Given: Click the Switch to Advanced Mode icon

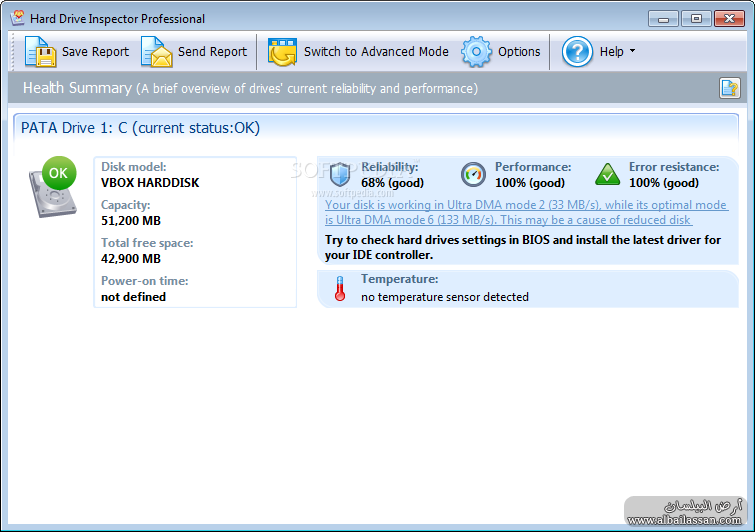Looking at the screenshot, I should pos(282,52).
